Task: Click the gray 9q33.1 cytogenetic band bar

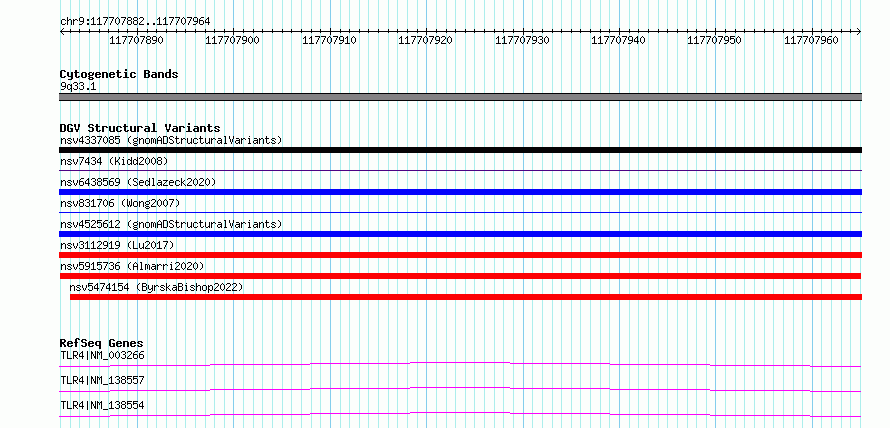Action: pyautogui.click(x=460, y=97)
